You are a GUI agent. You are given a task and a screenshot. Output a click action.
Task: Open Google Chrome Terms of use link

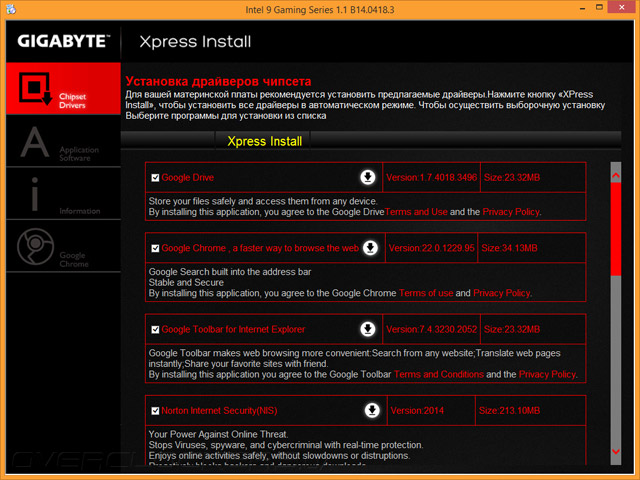pyautogui.click(x=426, y=293)
